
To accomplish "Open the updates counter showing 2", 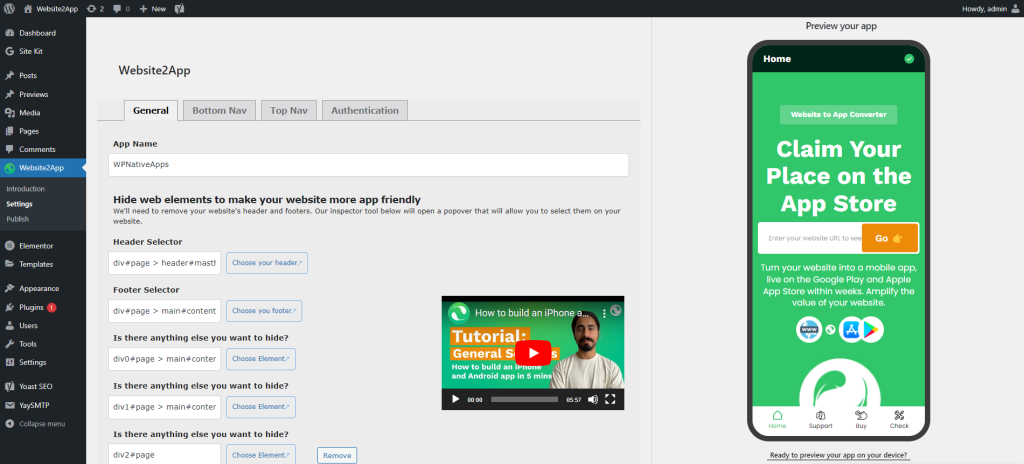I will pos(95,8).
